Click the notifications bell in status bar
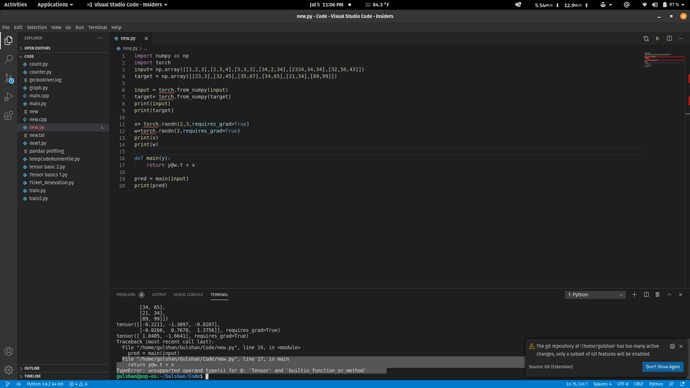The height and width of the screenshot is (388, 690). tap(682, 384)
